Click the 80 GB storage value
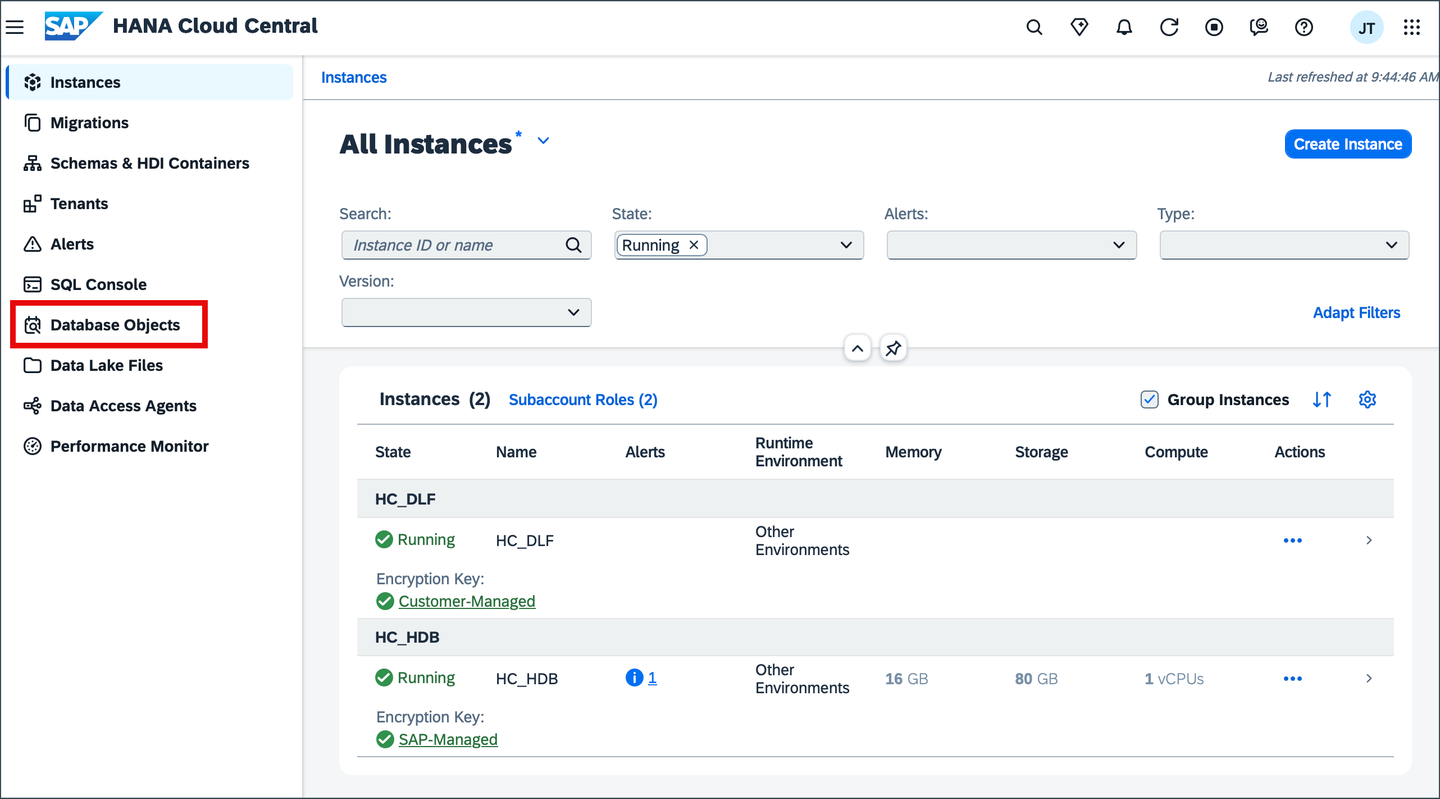This screenshot has width=1440, height=799. [1036, 679]
